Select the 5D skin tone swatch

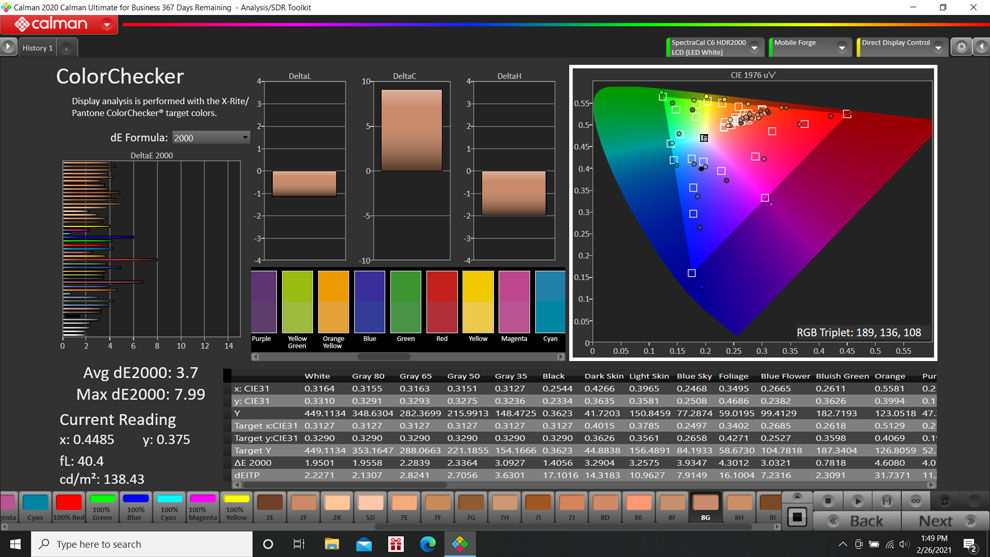[370, 507]
